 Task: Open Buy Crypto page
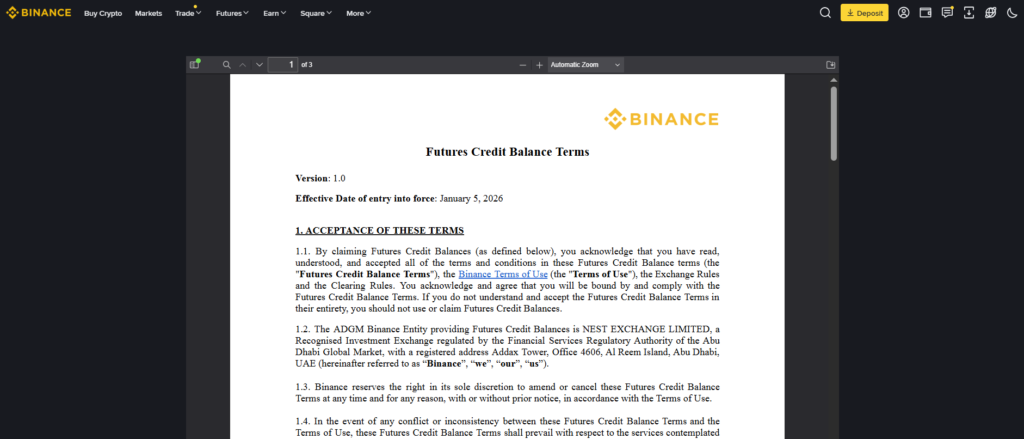click(x=103, y=13)
